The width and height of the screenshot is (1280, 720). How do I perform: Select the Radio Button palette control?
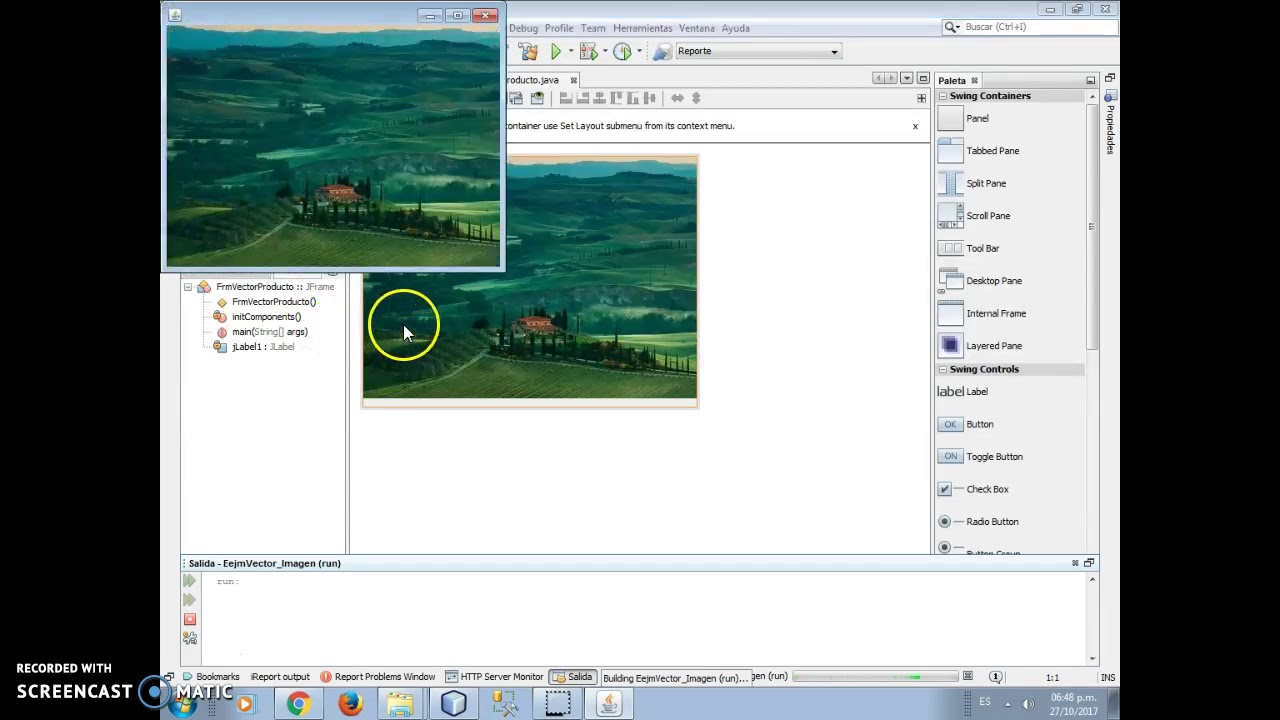pos(978,522)
